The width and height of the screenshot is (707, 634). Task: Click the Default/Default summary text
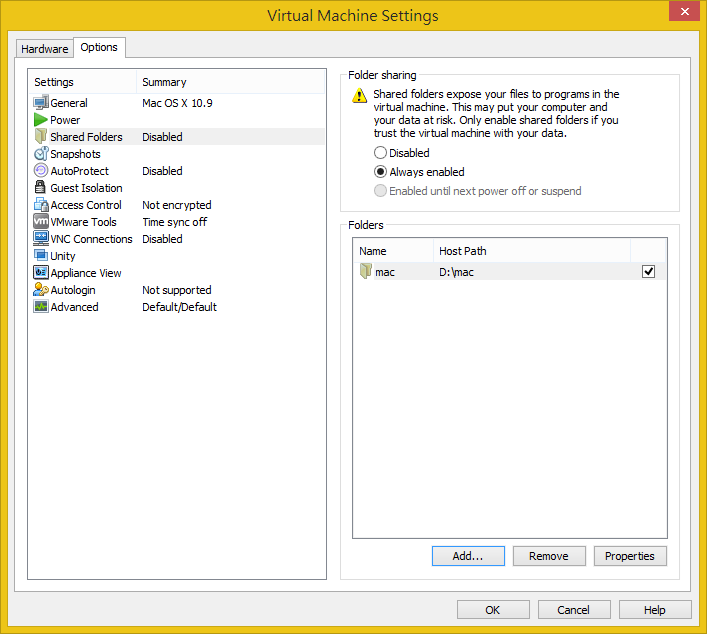pyautogui.click(x=179, y=307)
